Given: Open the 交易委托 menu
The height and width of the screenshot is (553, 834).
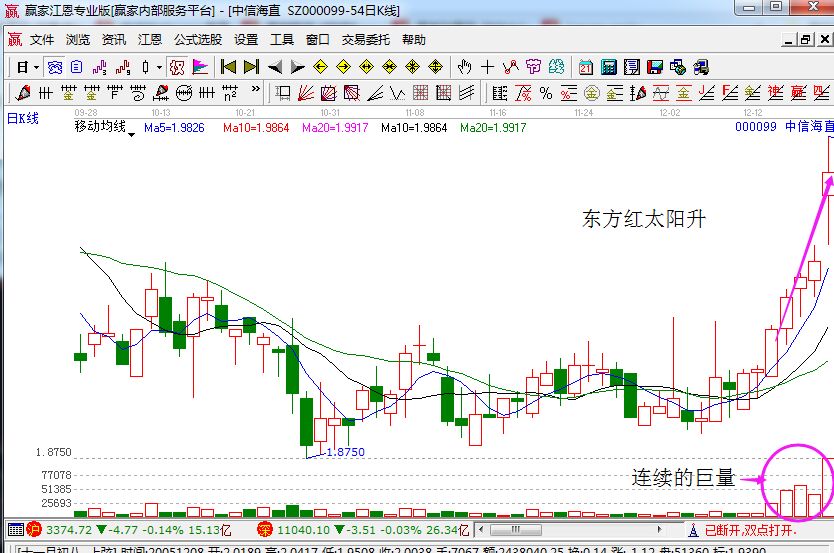Looking at the screenshot, I should click(x=365, y=40).
